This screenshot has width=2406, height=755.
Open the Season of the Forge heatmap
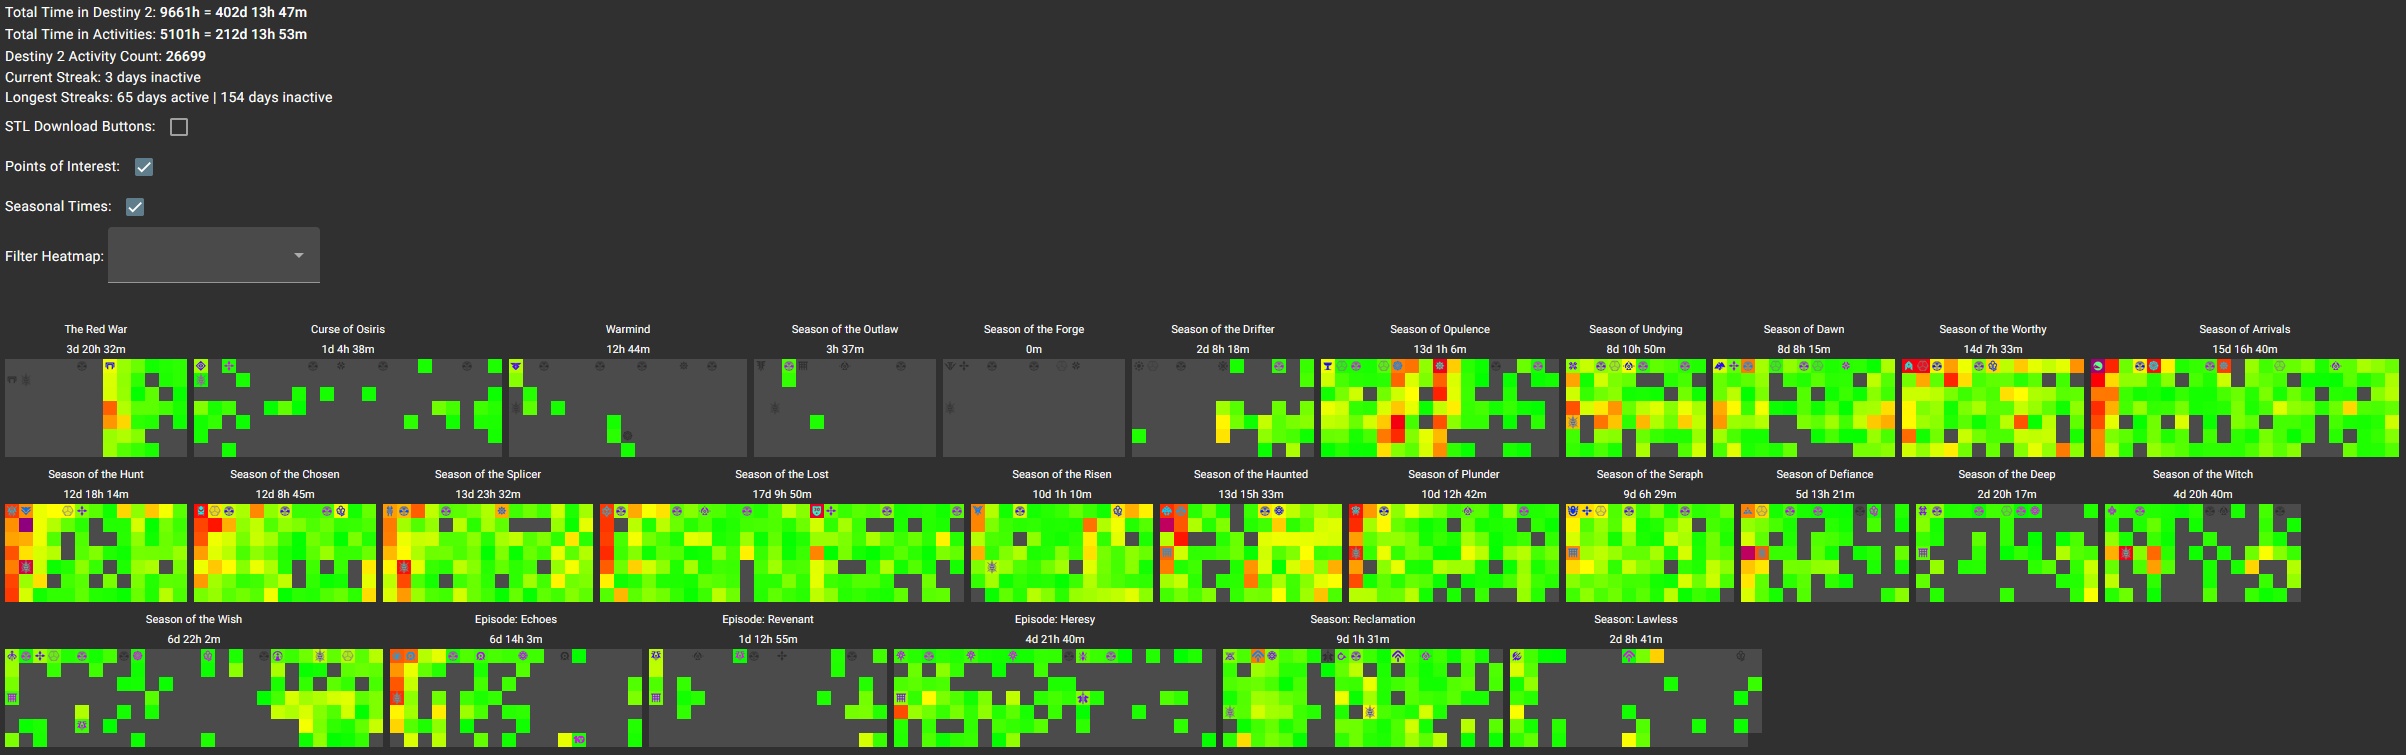coord(1034,408)
